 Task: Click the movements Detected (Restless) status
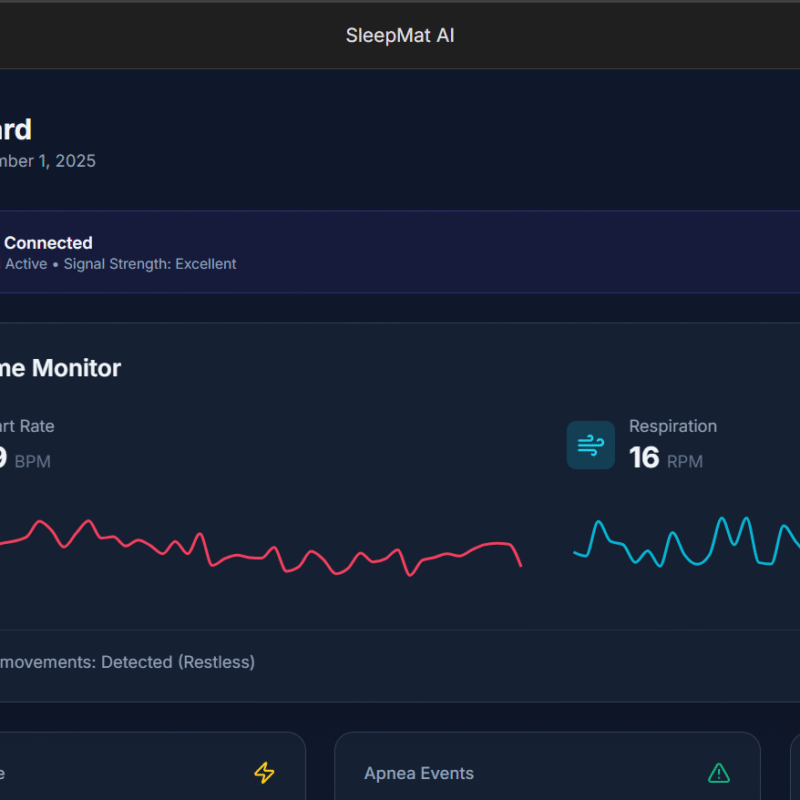127,662
